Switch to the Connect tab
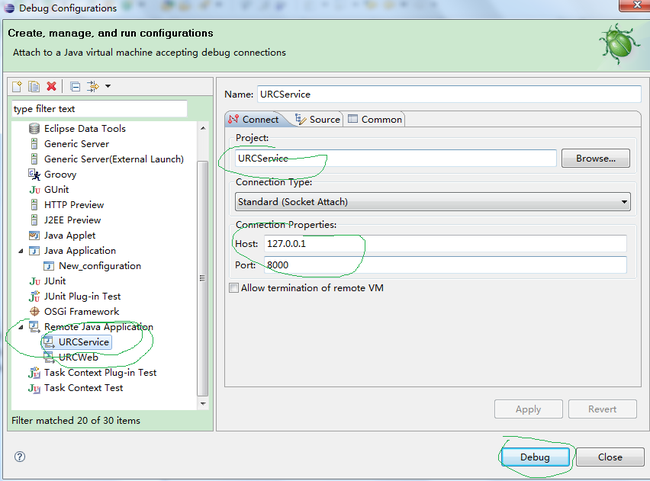Screen dimensions: 650x481 click(x=254, y=119)
